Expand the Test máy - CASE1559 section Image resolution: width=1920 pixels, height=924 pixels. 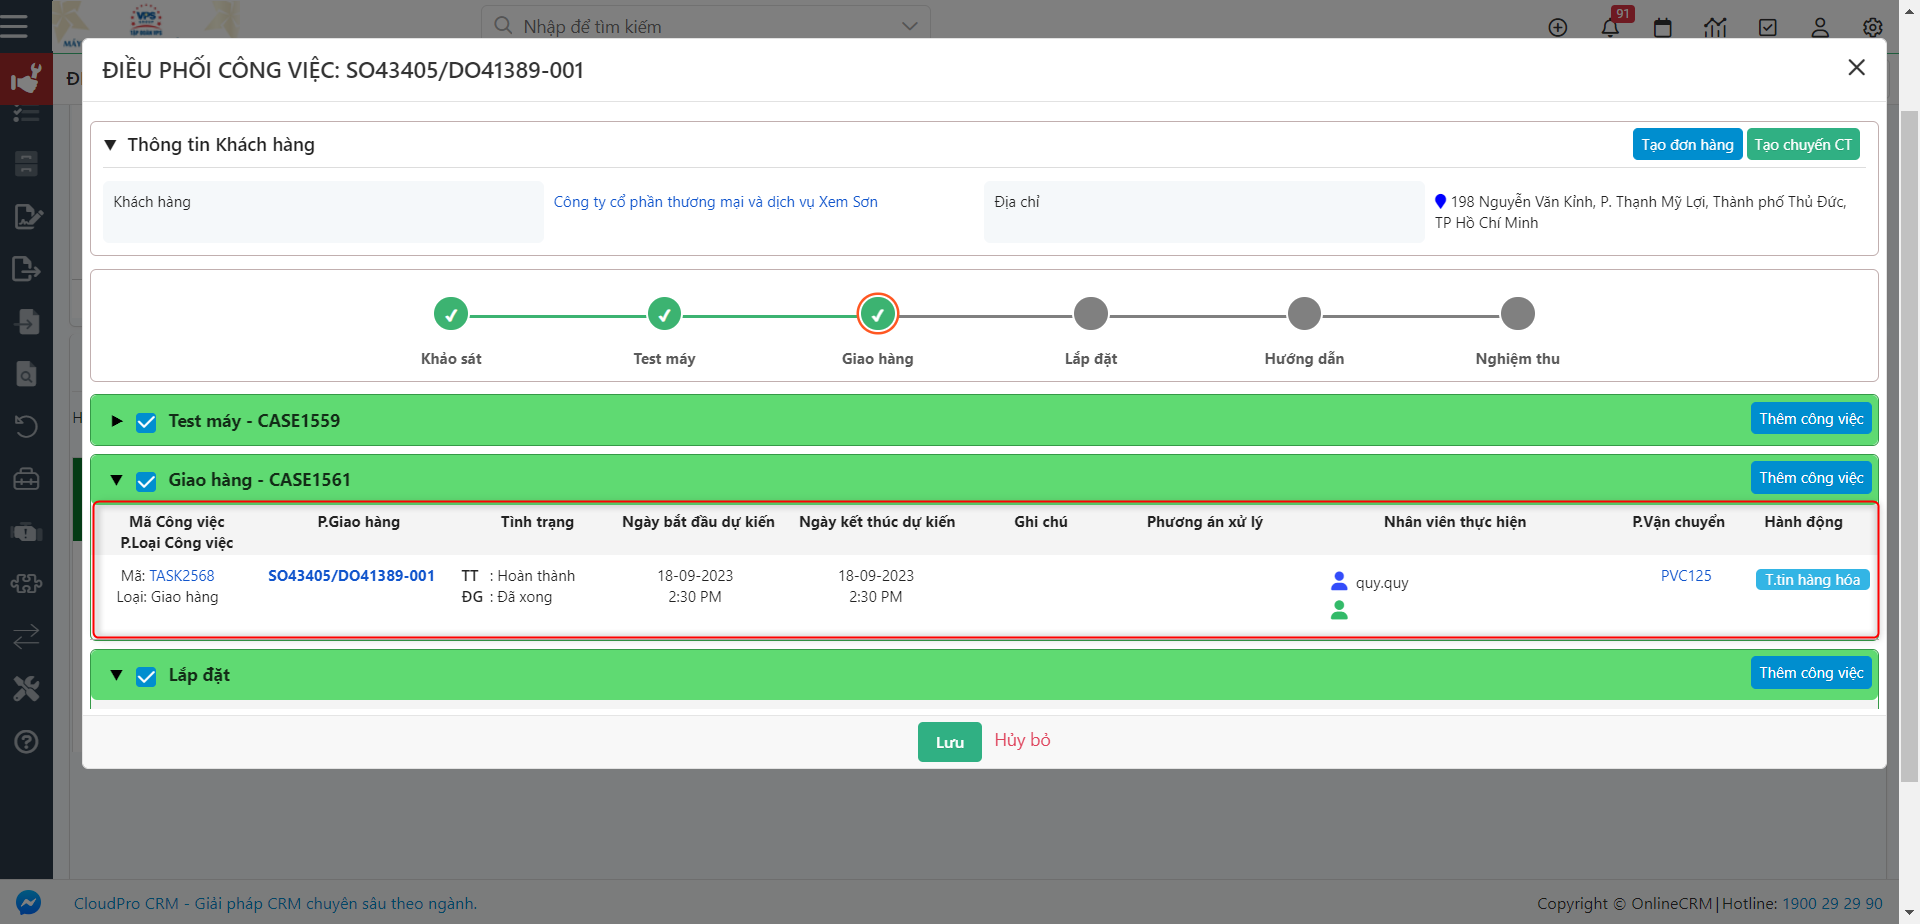(x=117, y=421)
